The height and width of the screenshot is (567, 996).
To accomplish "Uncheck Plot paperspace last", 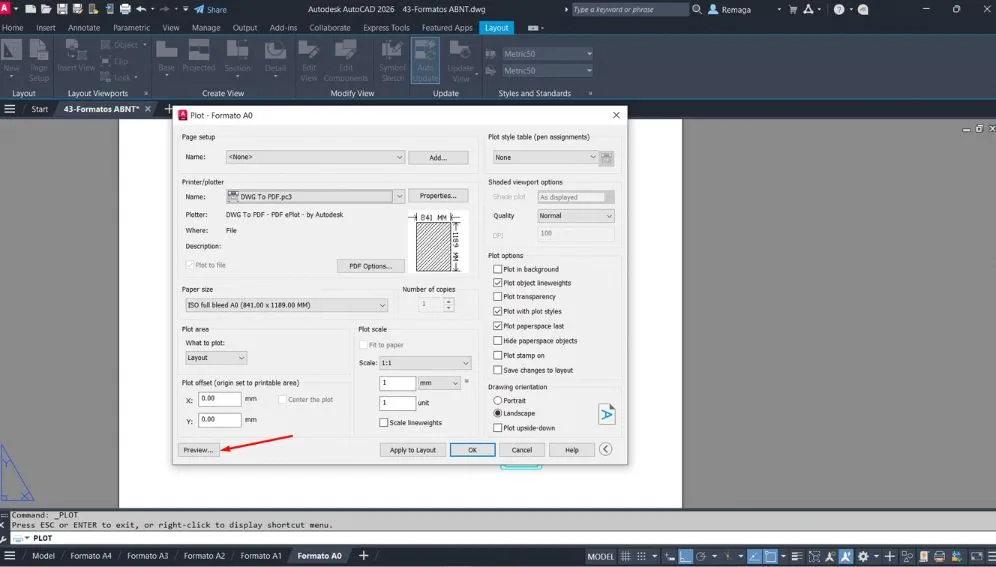I will point(497,326).
